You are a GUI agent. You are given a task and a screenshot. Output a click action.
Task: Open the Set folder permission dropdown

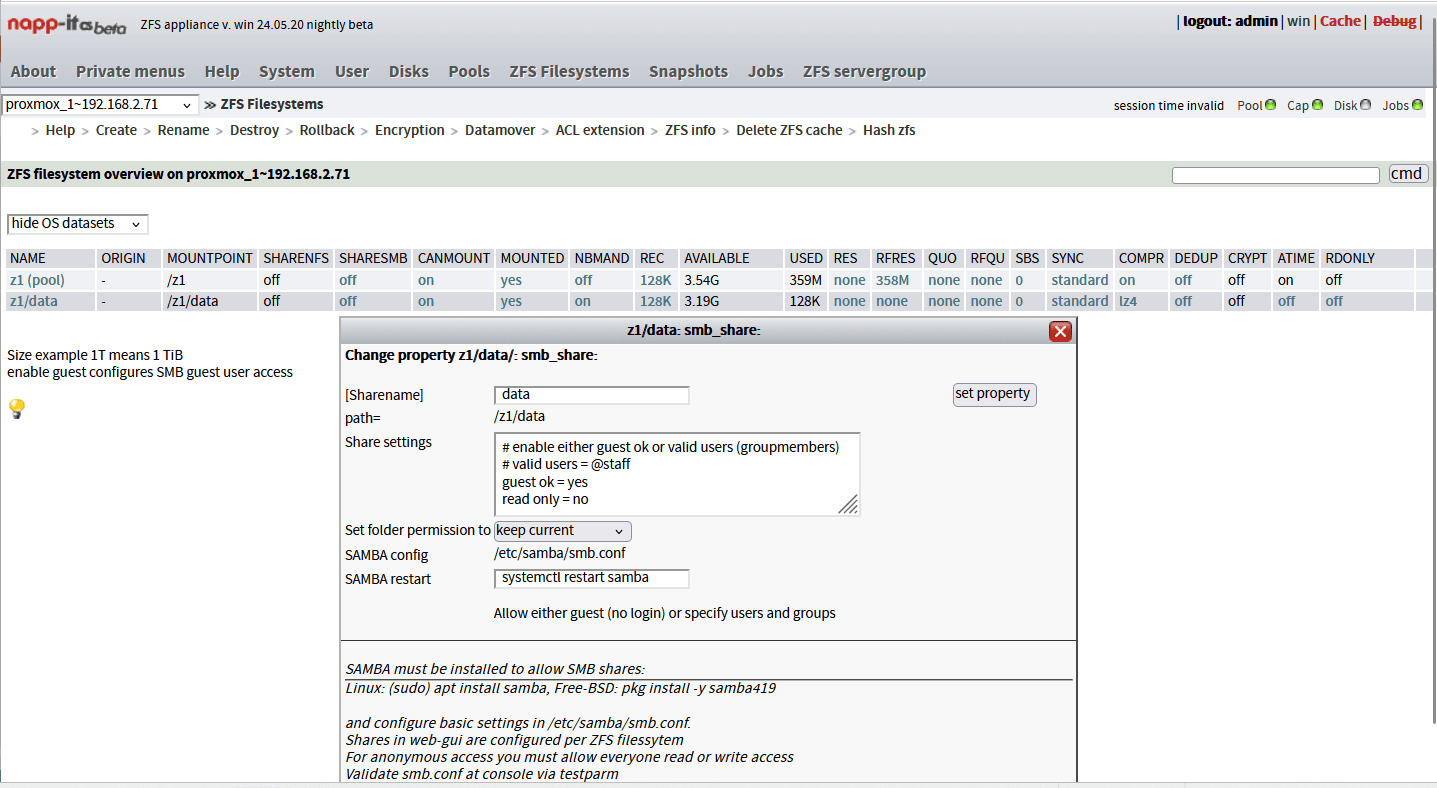562,530
